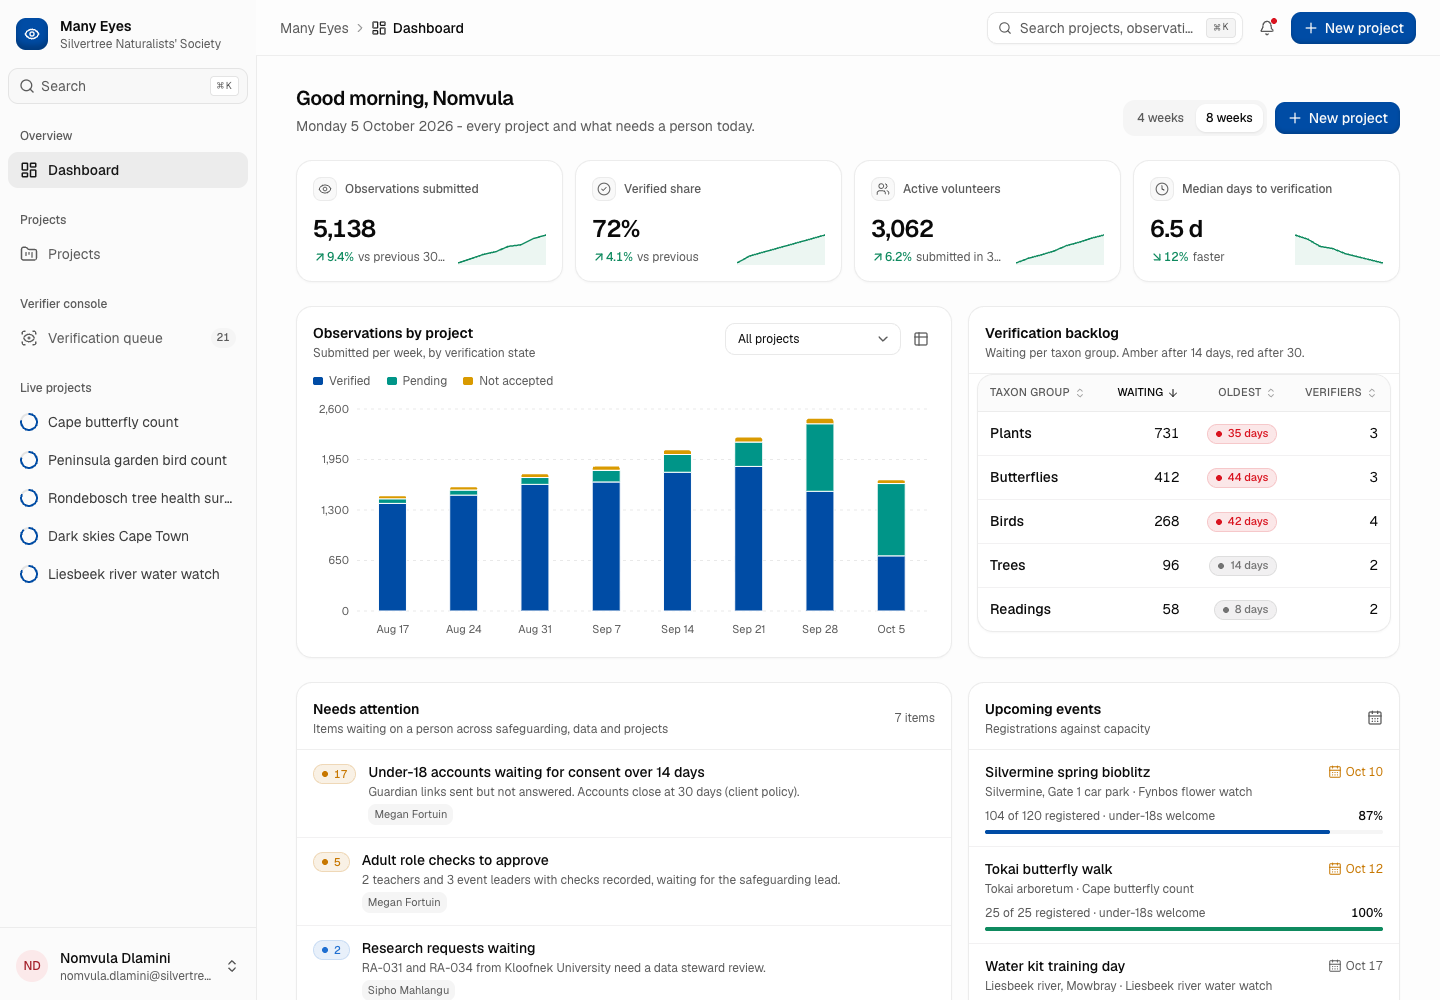The image size is (1440, 1000).
Task: Expand the account switcher chevron
Action: point(232,966)
